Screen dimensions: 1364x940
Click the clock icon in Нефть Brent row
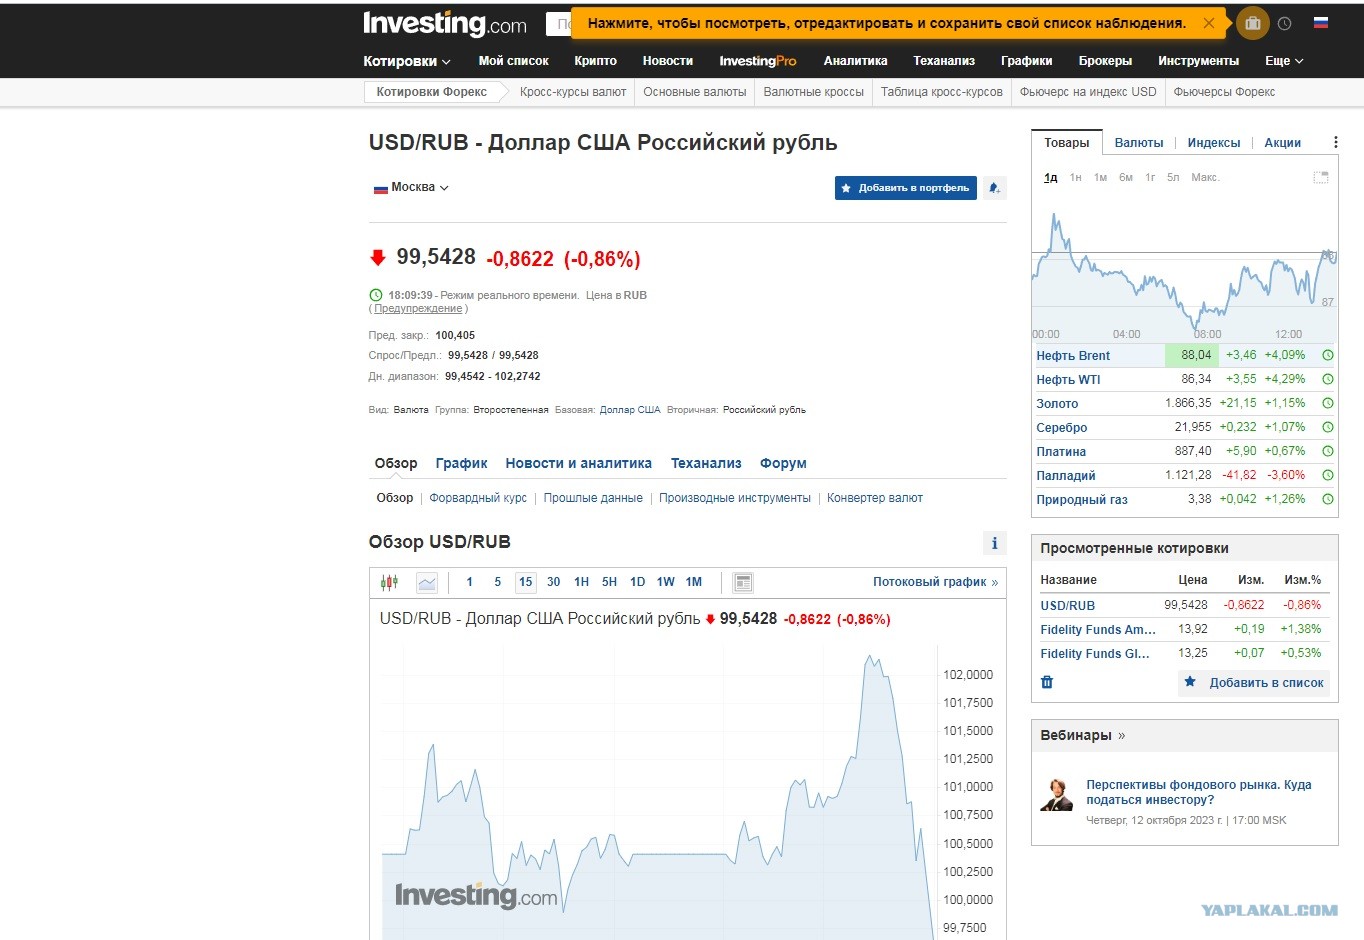pyautogui.click(x=1328, y=355)
